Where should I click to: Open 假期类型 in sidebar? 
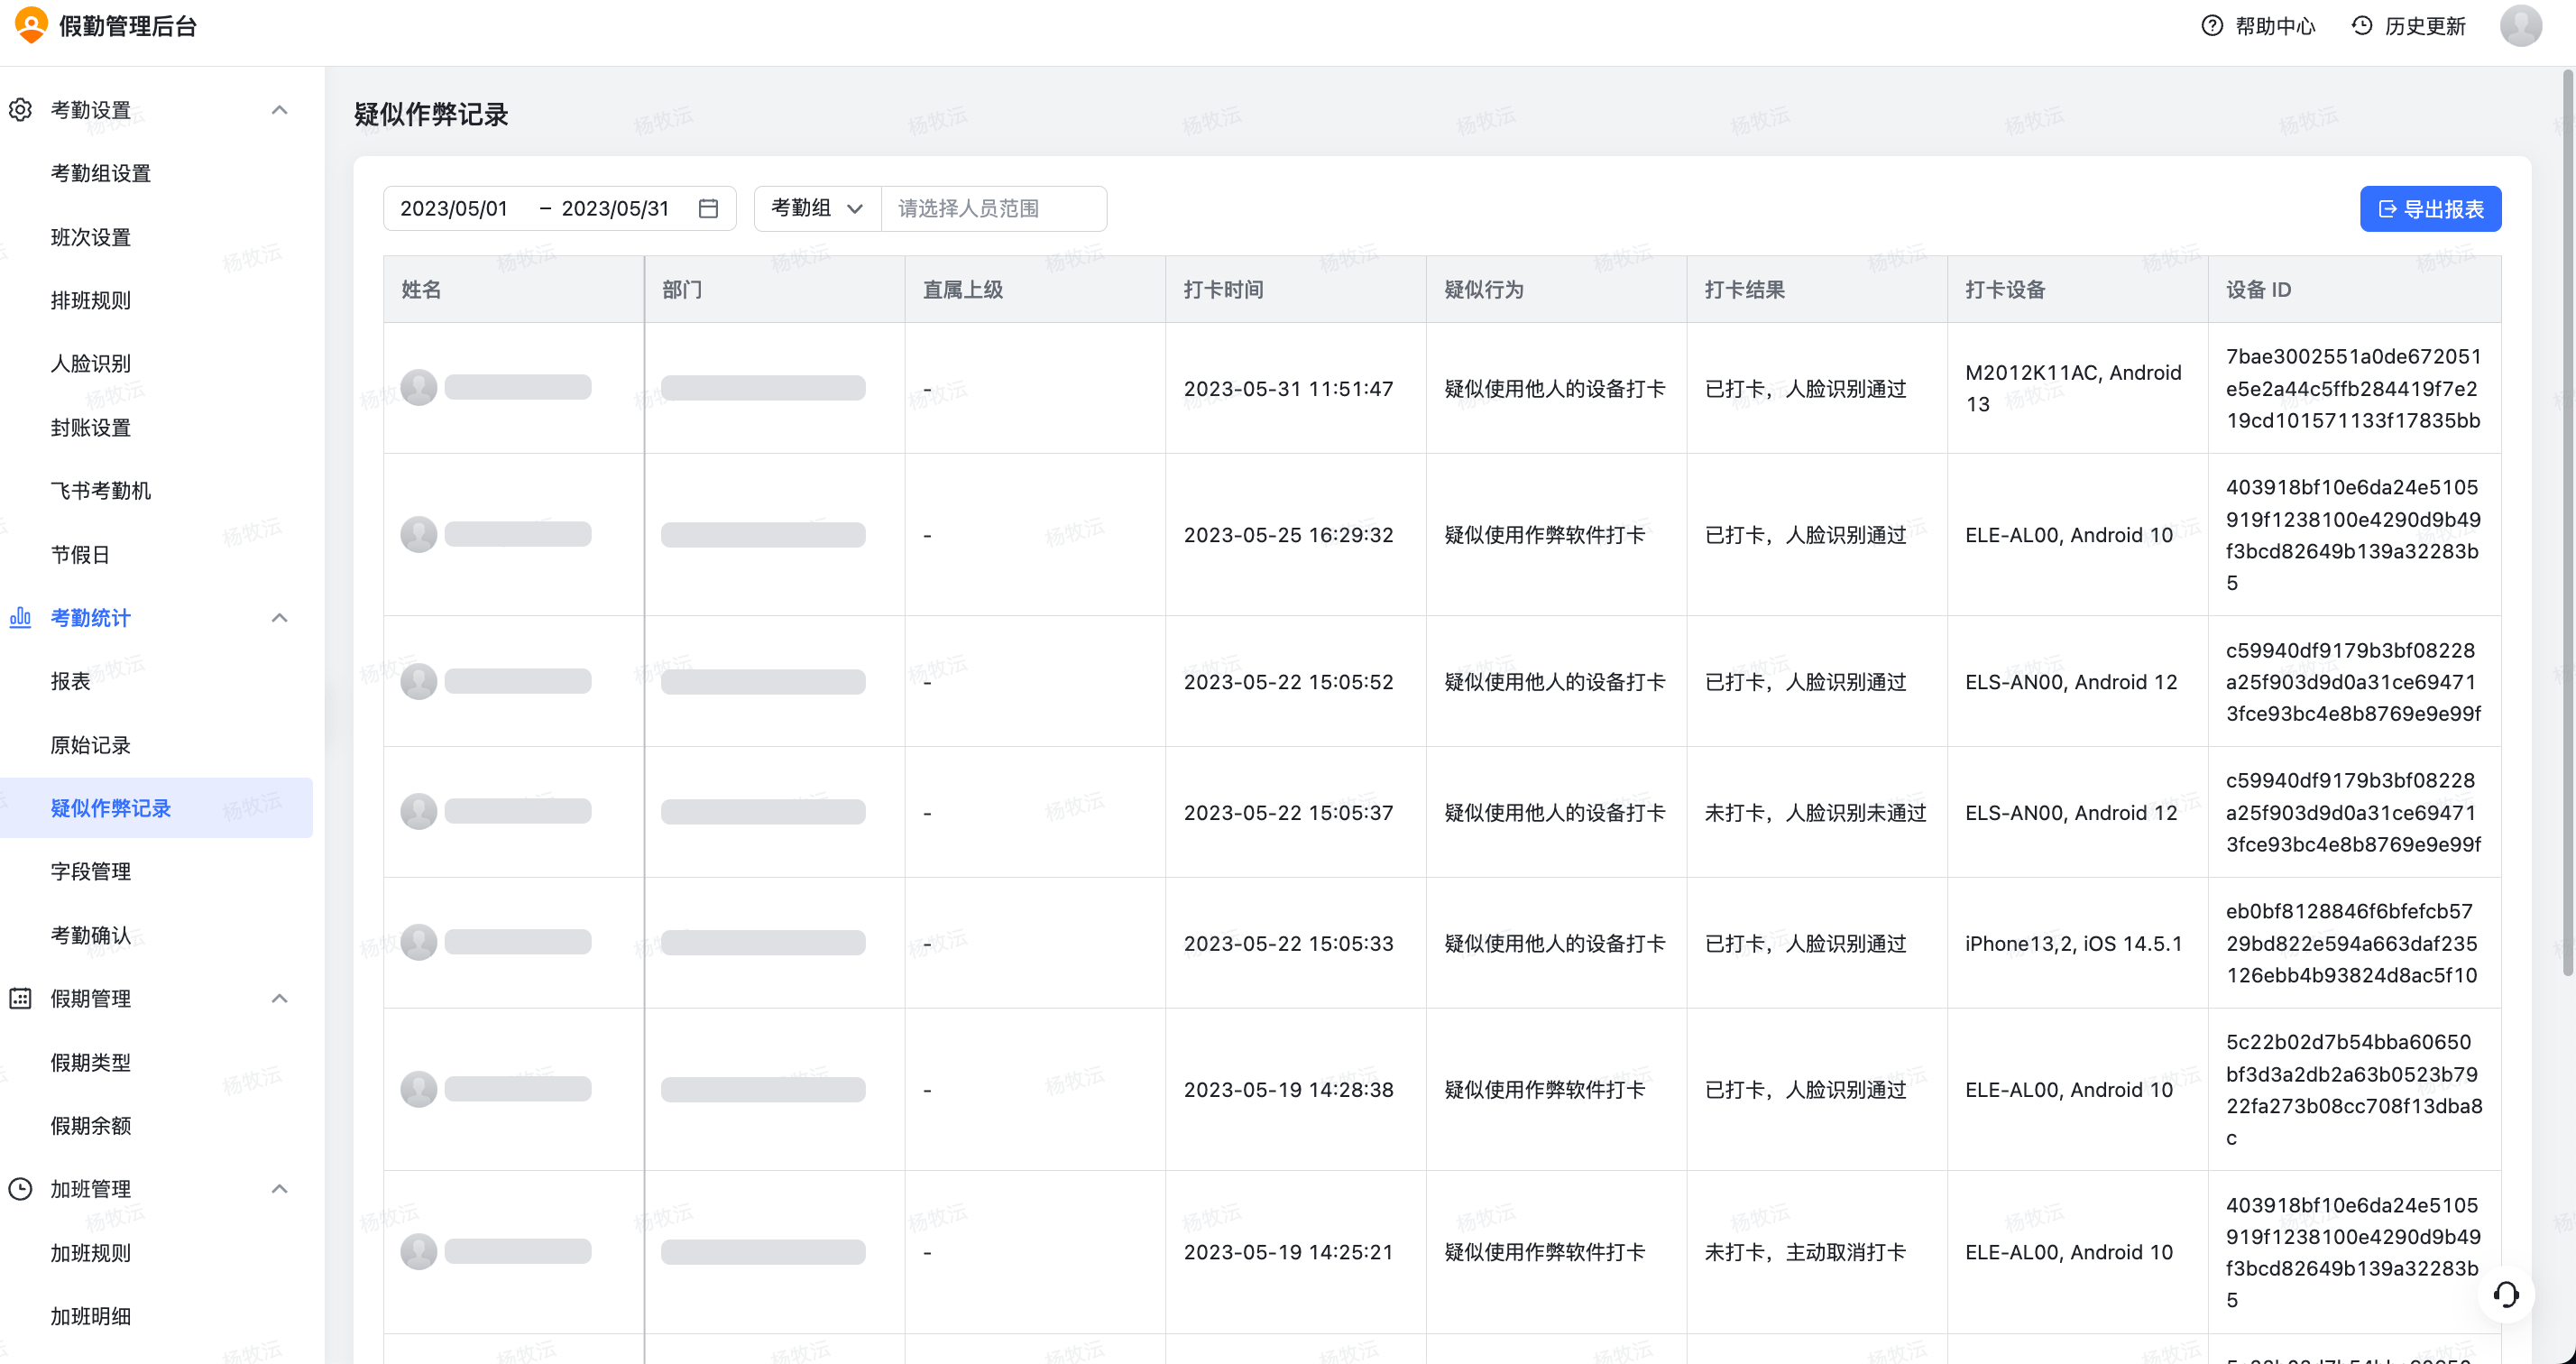click(x=91, y=1062)
